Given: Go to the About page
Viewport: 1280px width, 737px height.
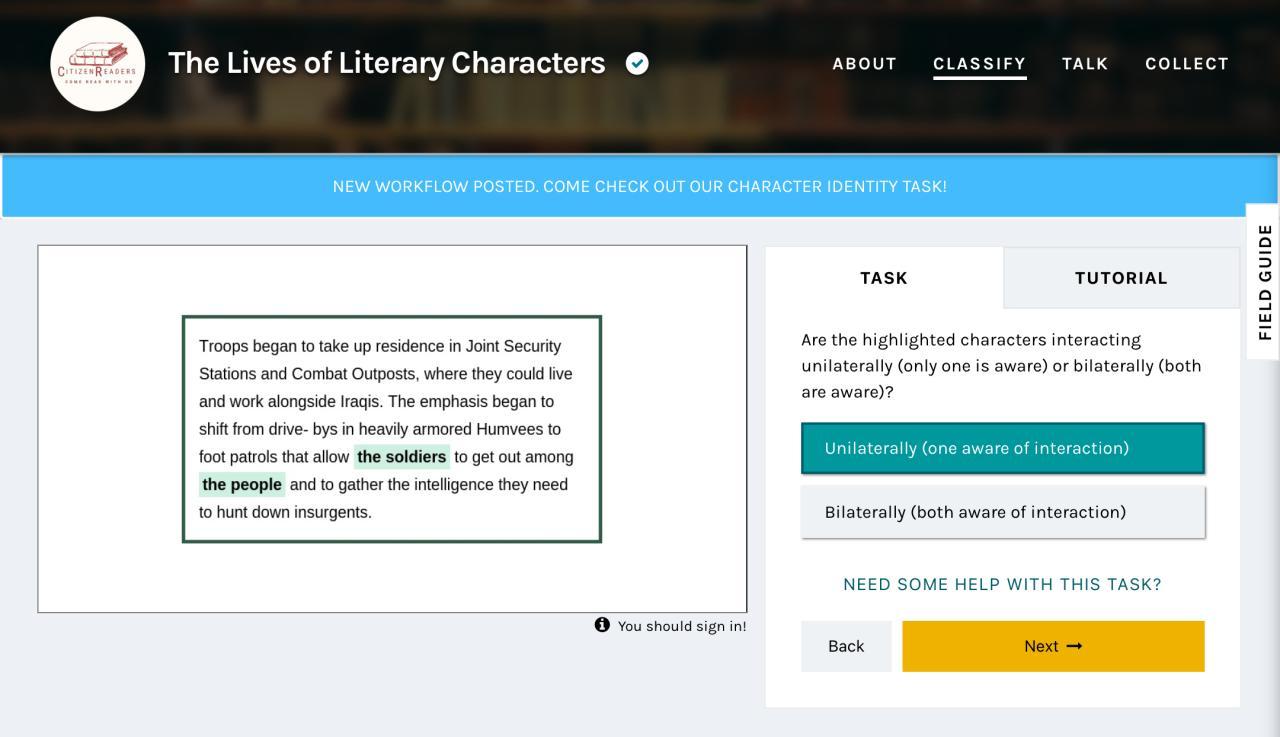Looking at the screenshot, I should (x=864, y=64).
